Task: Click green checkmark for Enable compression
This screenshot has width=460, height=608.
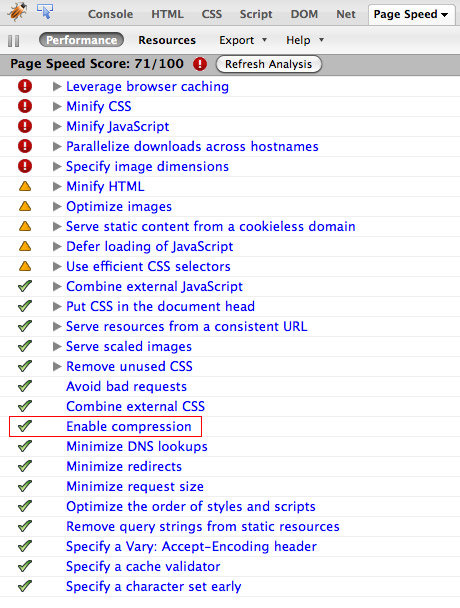Action: tap(25, 426)
